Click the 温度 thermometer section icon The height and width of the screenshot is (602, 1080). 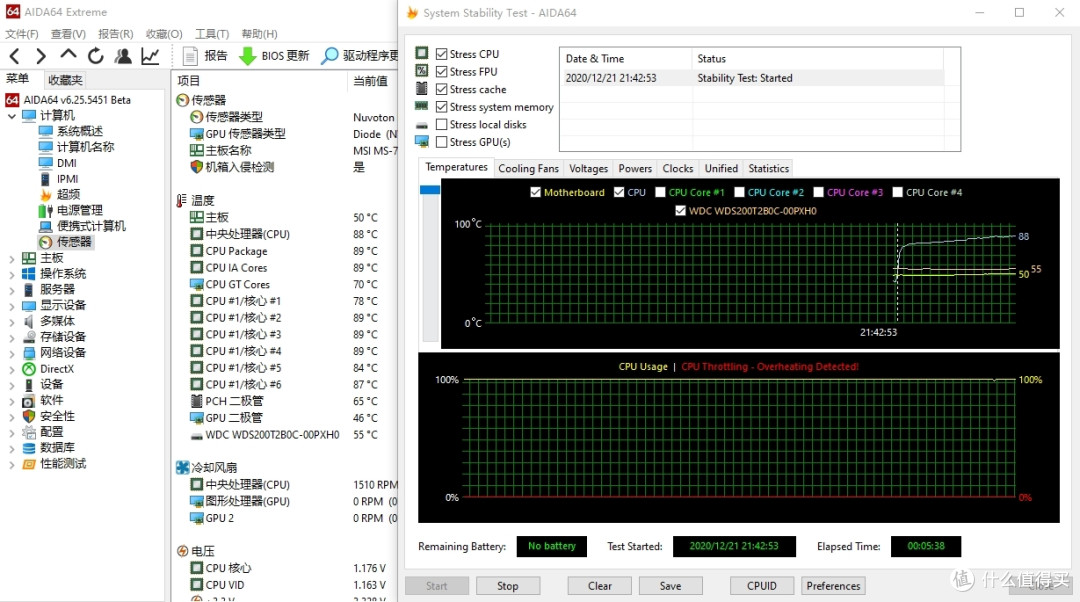(x=181, y=200)
